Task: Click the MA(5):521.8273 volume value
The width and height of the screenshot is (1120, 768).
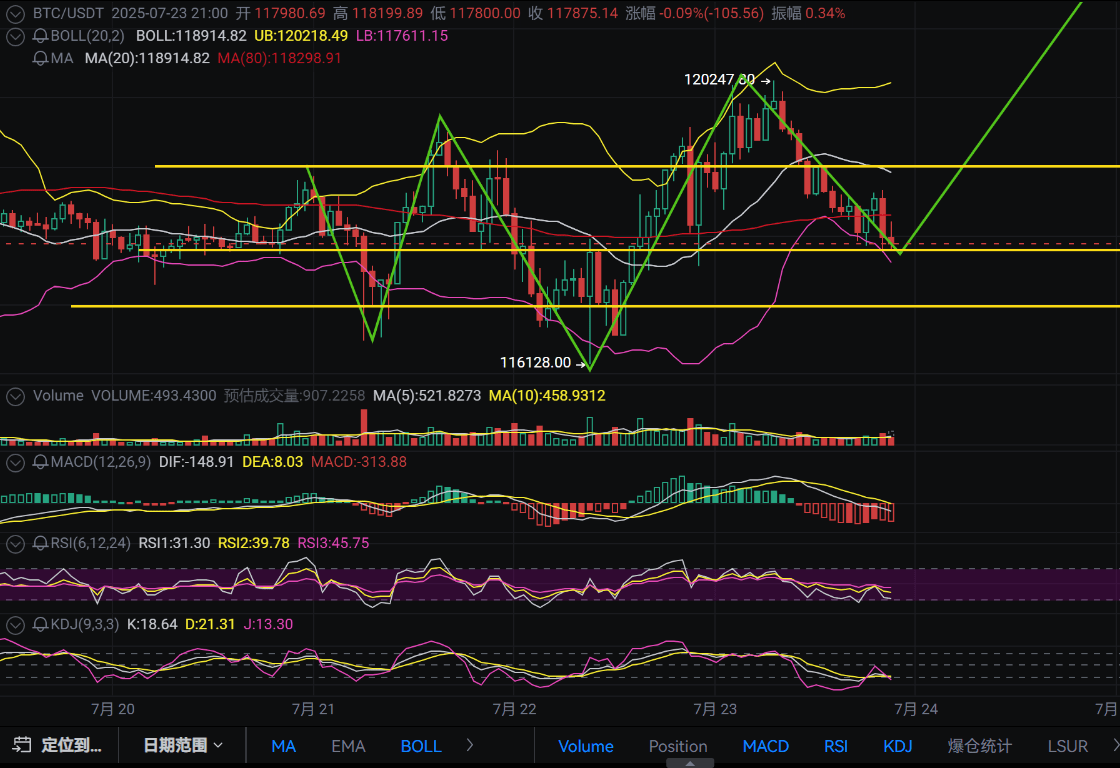Action: point(427,396)
